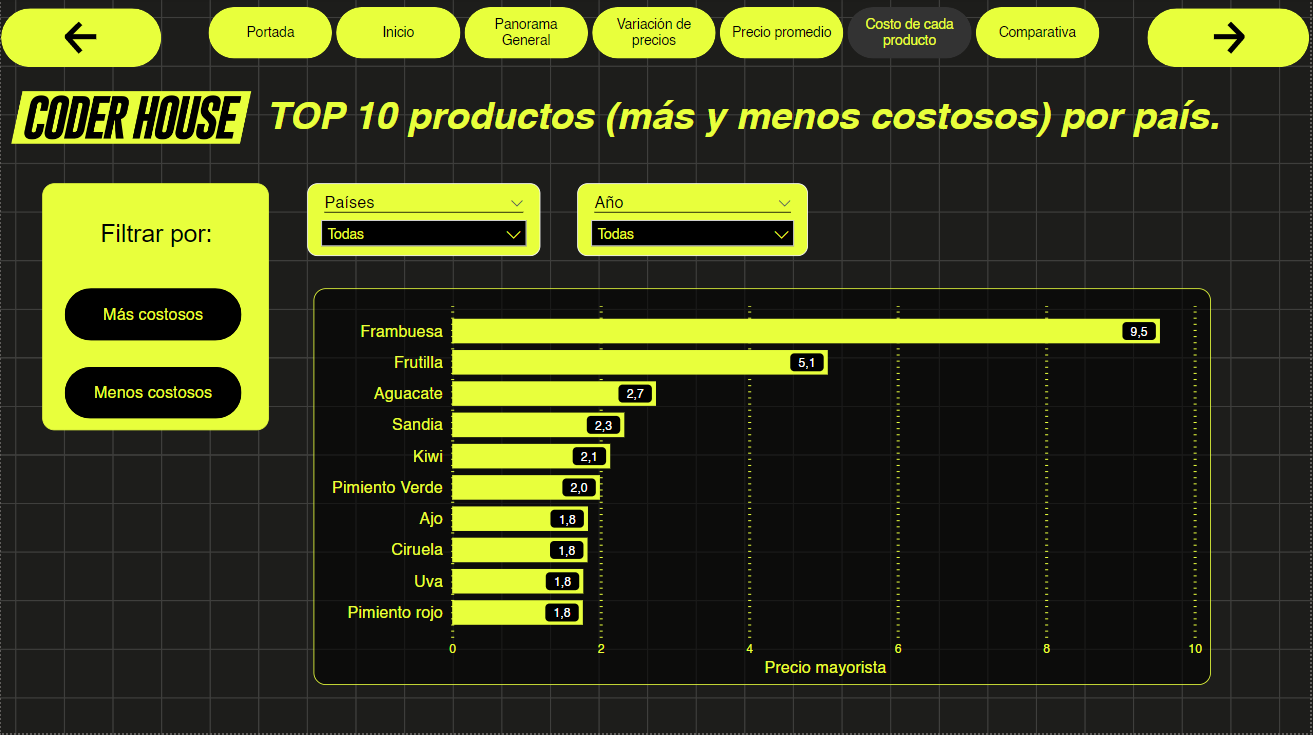1313x735 pixels.
Task: Click the left arrow navigation icon
Action: click(x=80, y=37)
